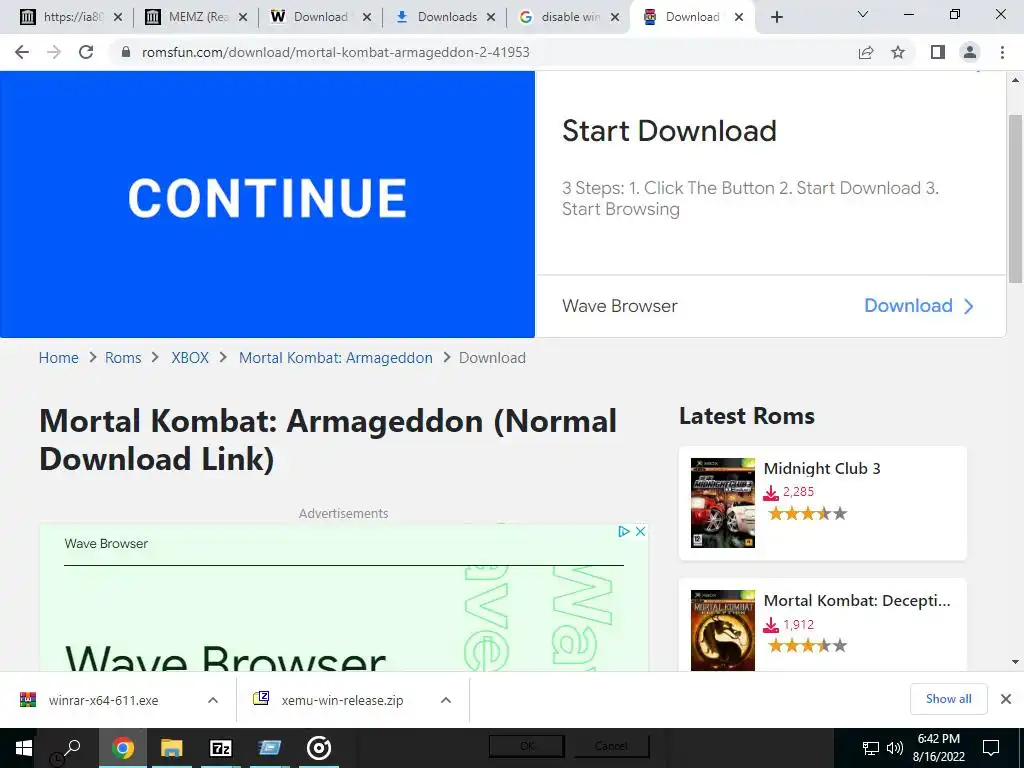
Task: Click the Midnight Club 3 cover thumbnail
Action: [x=722, y=503]
